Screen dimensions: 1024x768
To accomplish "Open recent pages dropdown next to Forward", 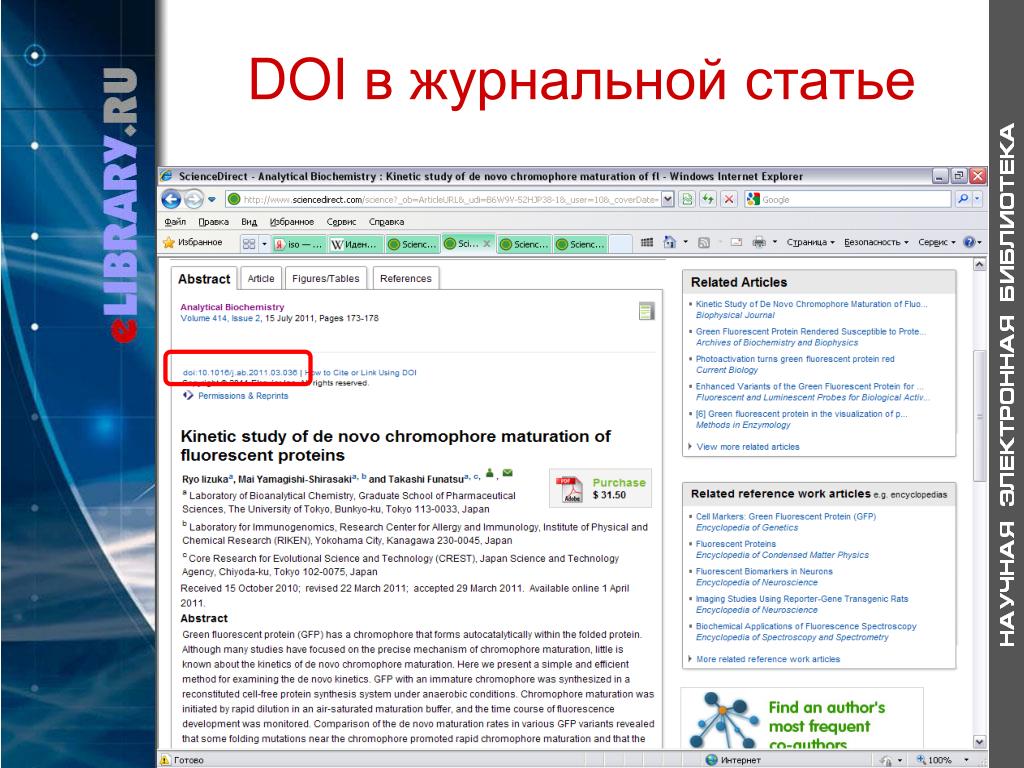I will [212, 199].
